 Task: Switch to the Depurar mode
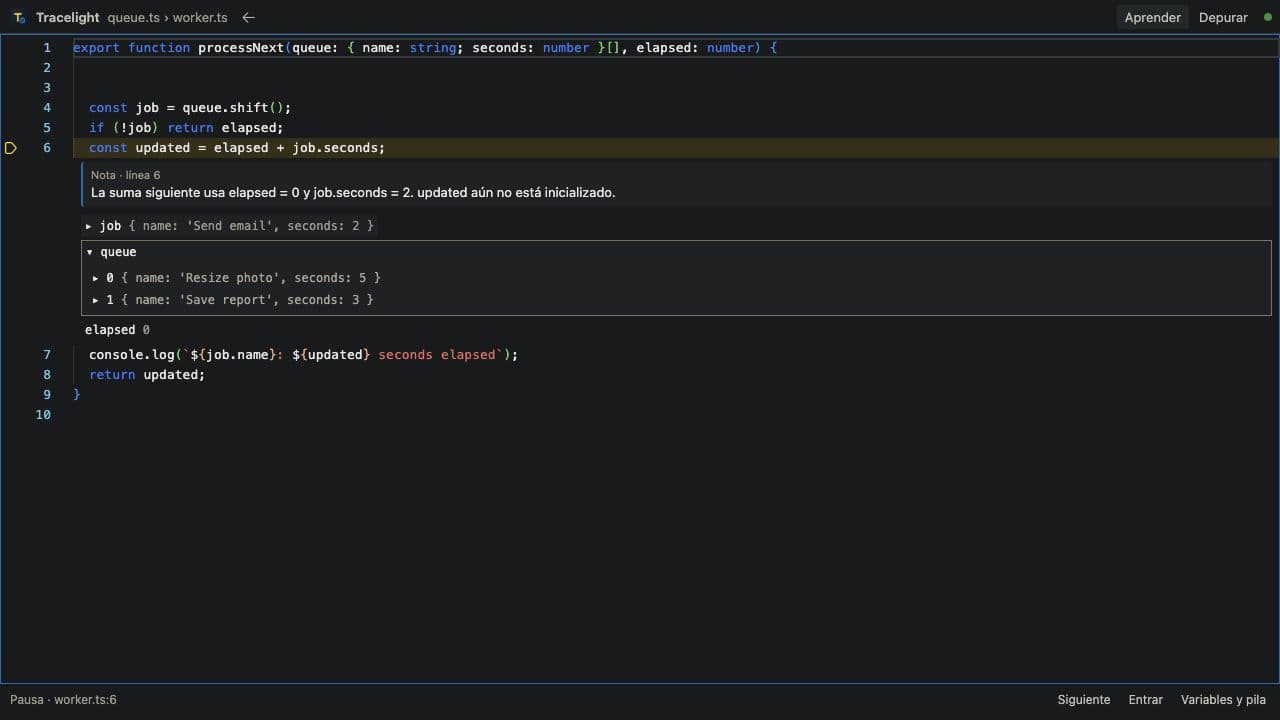coord(1223,17)
